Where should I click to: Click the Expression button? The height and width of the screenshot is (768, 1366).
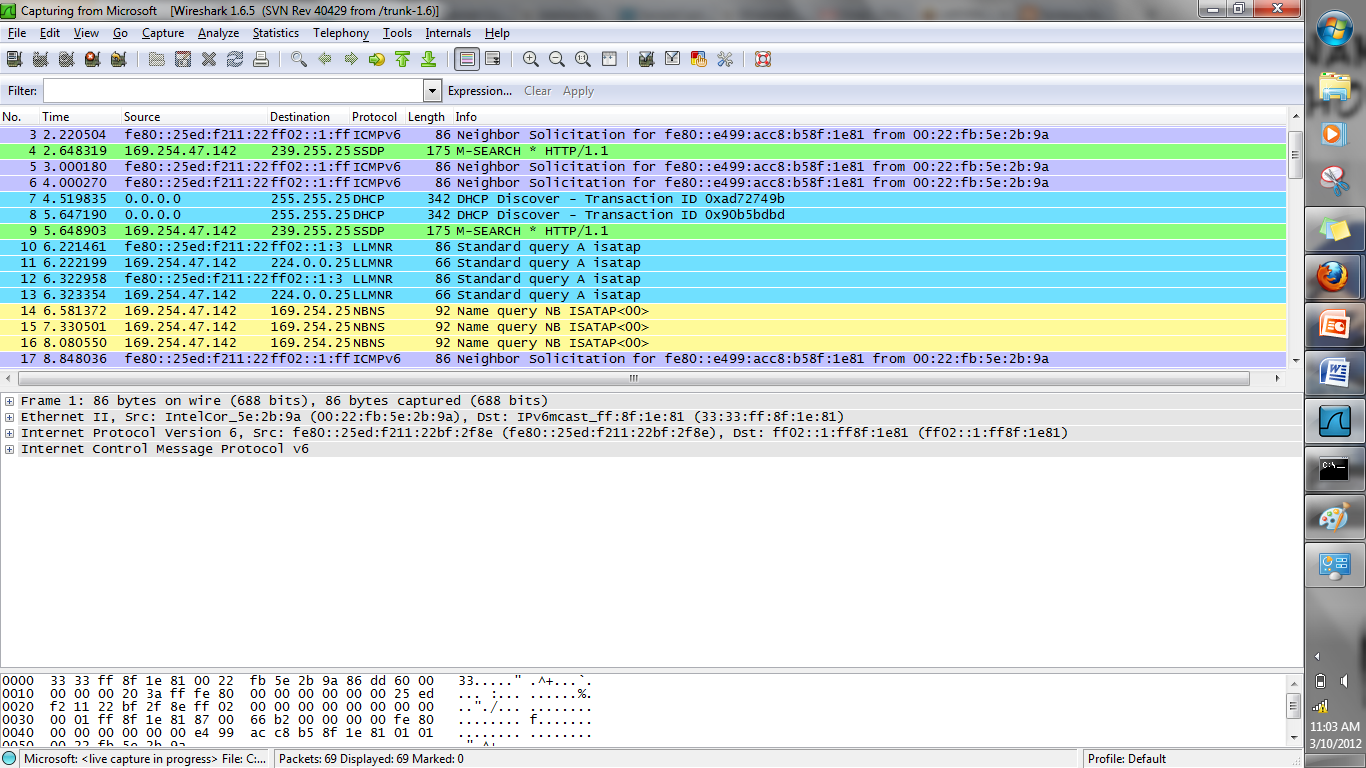tap(480, 91)
